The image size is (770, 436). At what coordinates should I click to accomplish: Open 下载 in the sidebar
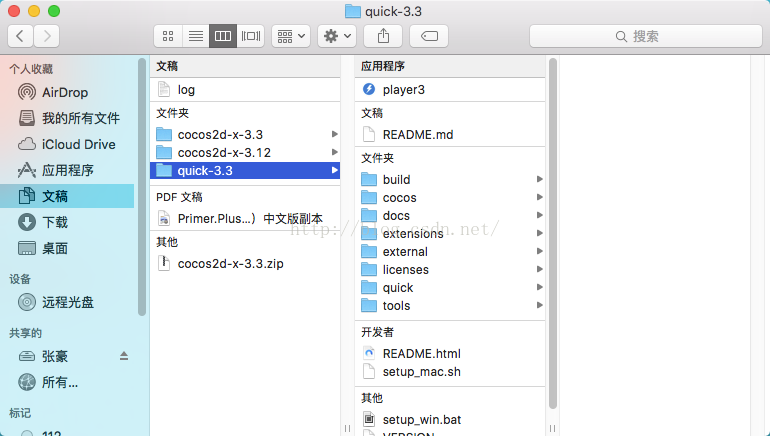[x=67, y=222]
